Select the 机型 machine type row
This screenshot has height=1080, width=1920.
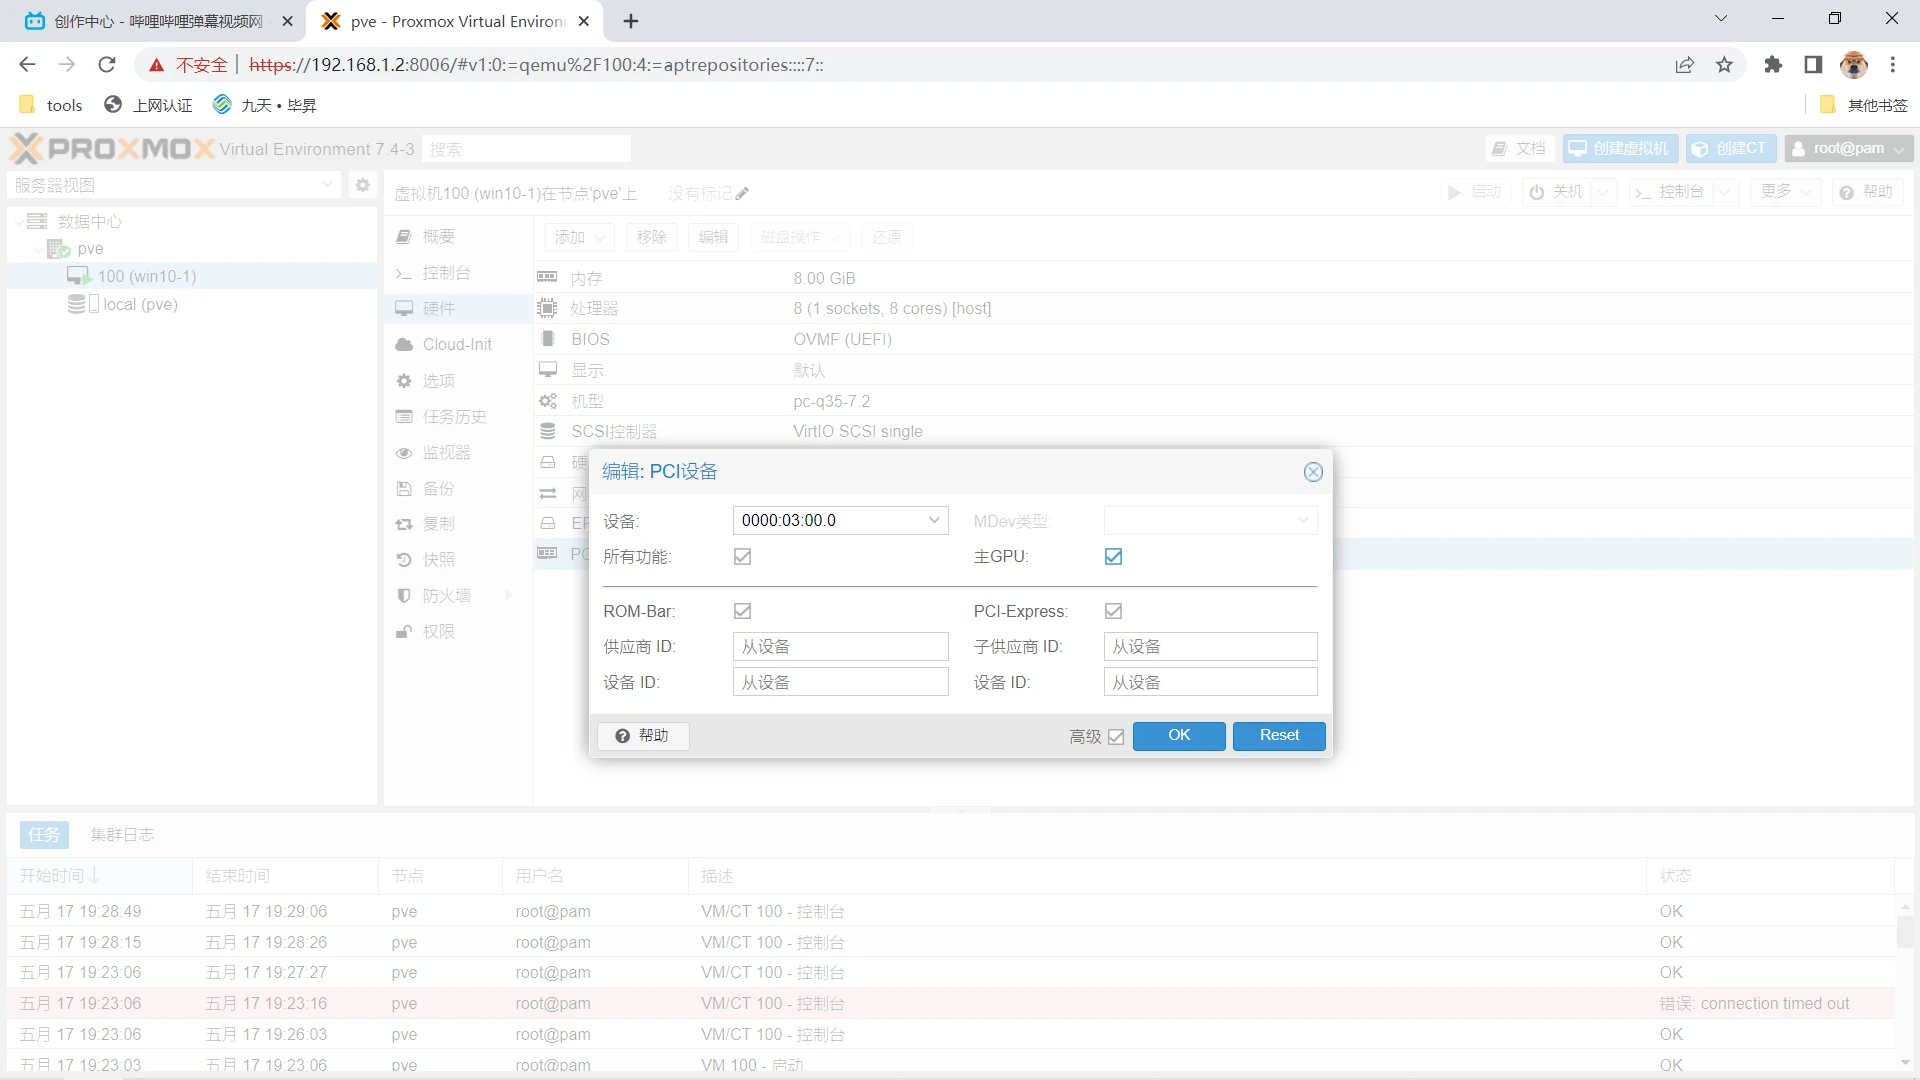click(x=1226, y=401)
